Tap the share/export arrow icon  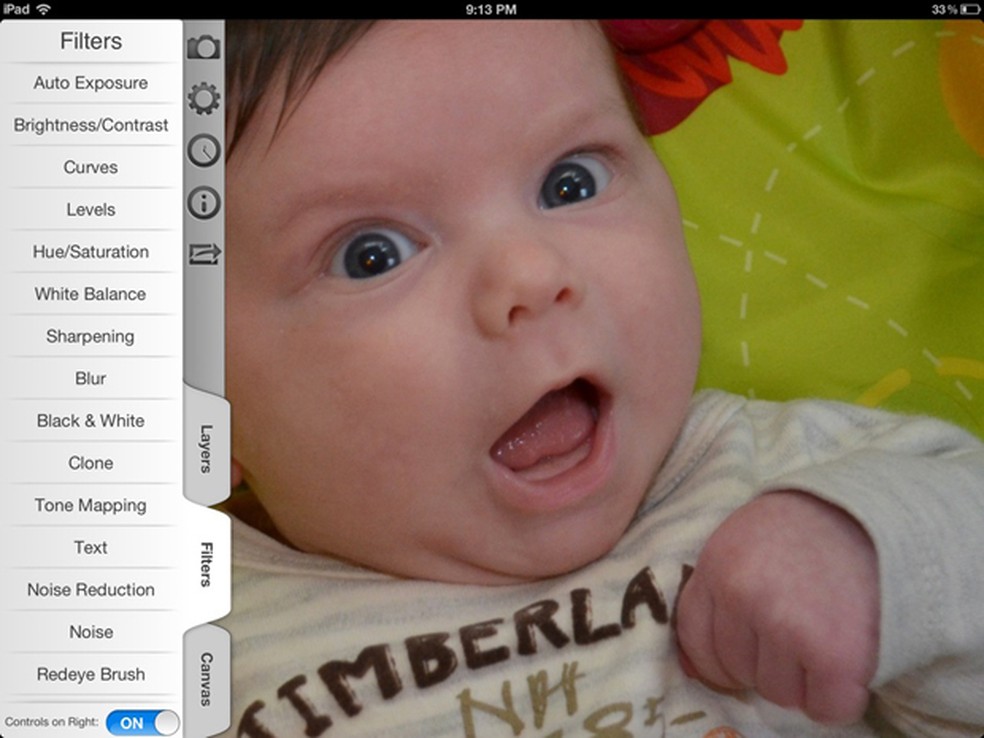click(x=205, y=254)
